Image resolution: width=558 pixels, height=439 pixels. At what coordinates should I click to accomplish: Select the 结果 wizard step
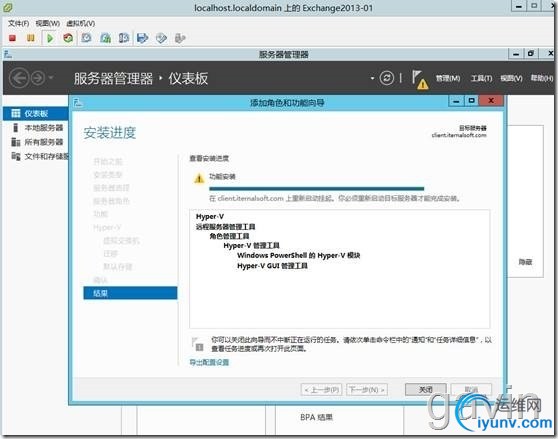(x=130, y=293)
